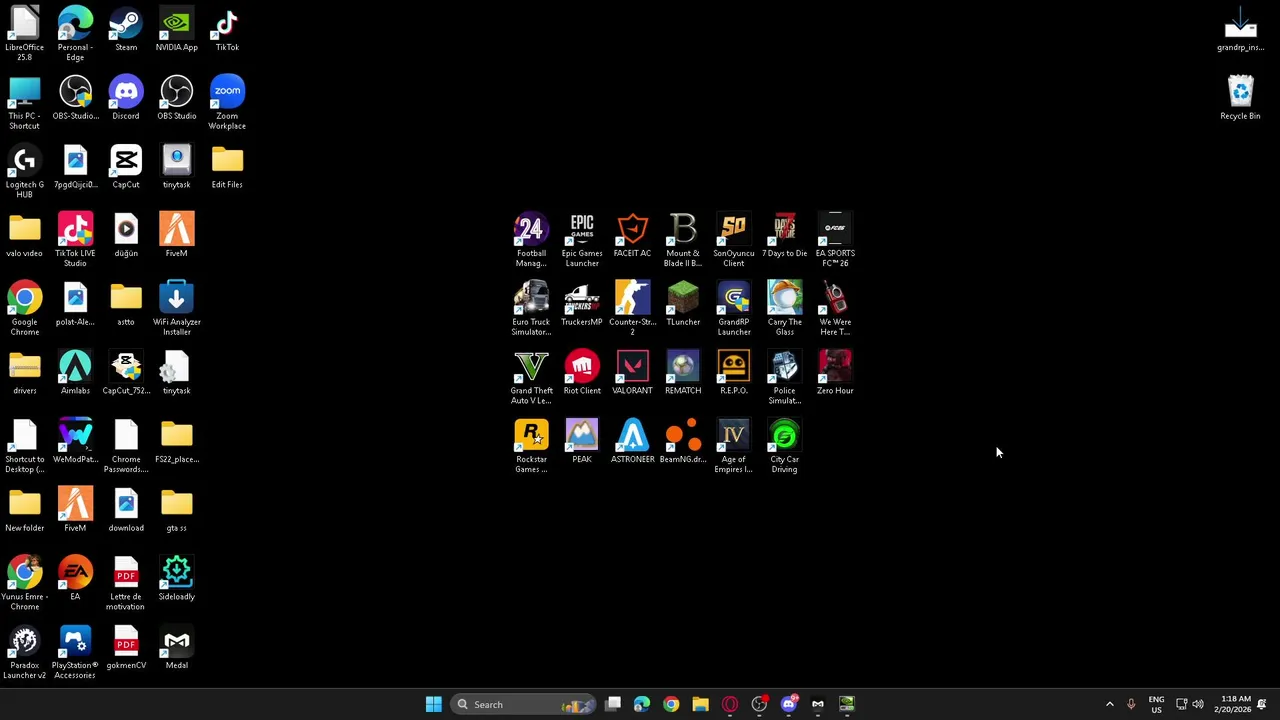Click the taskbar Search box
Image resolution: width=1280 pixels, height=720 pixels.
tap(522, 704)
